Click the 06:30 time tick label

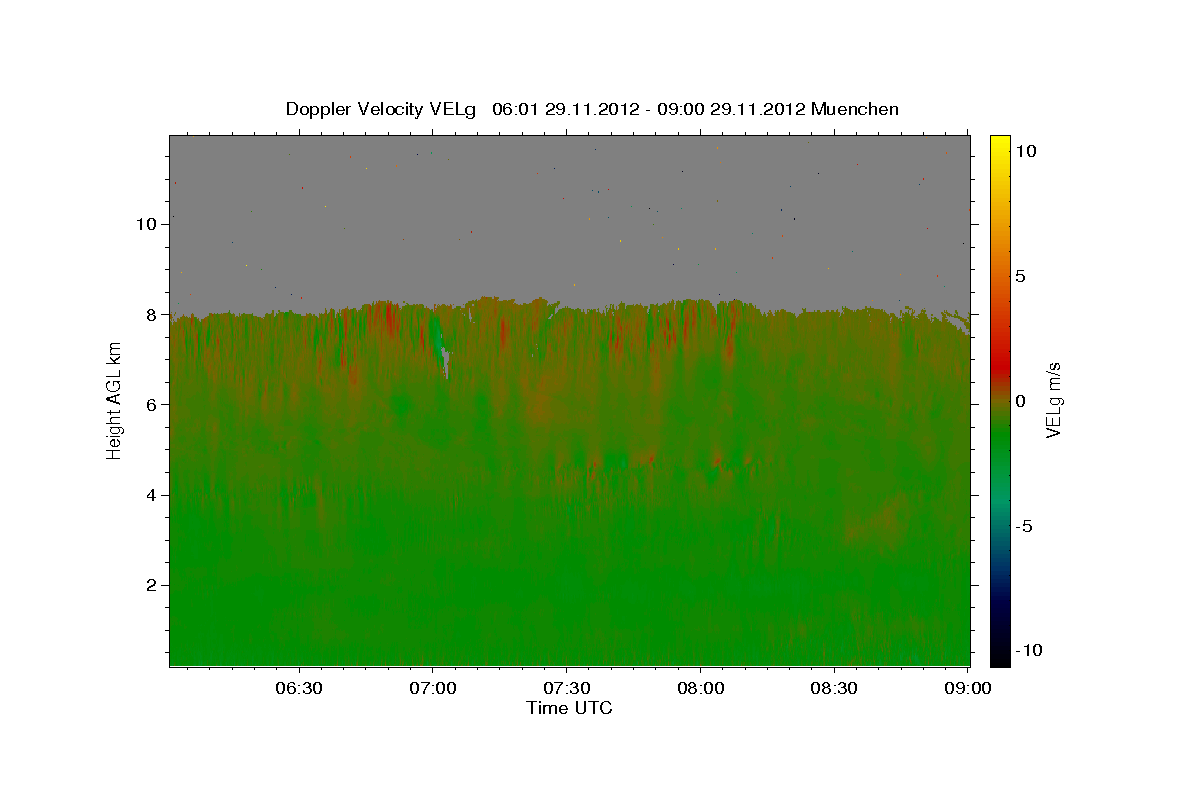click(299, 689)
